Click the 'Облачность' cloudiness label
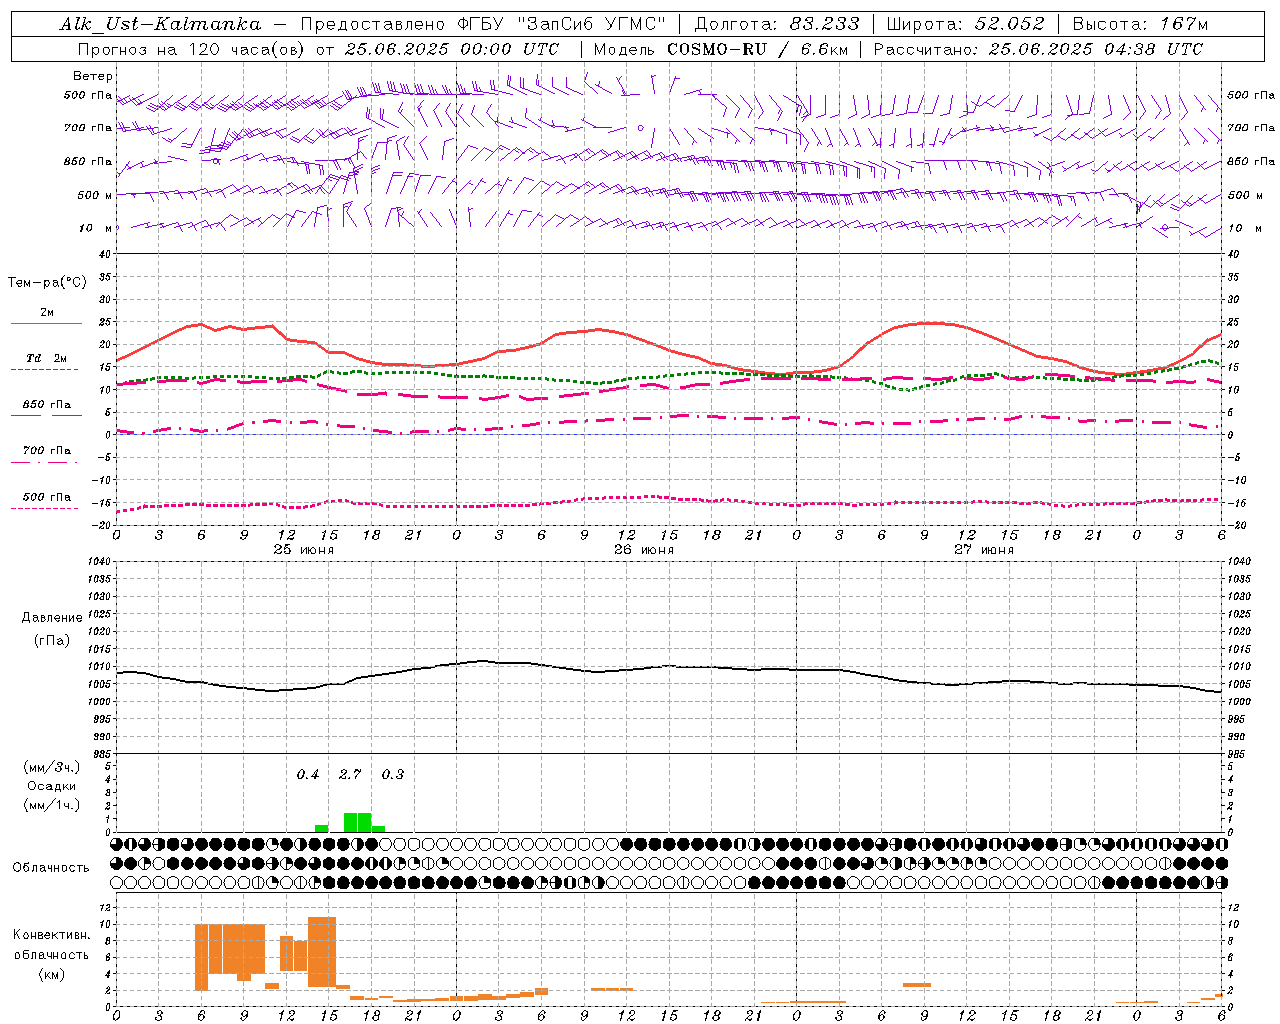 pyautogui.click(x=51, y=867)
